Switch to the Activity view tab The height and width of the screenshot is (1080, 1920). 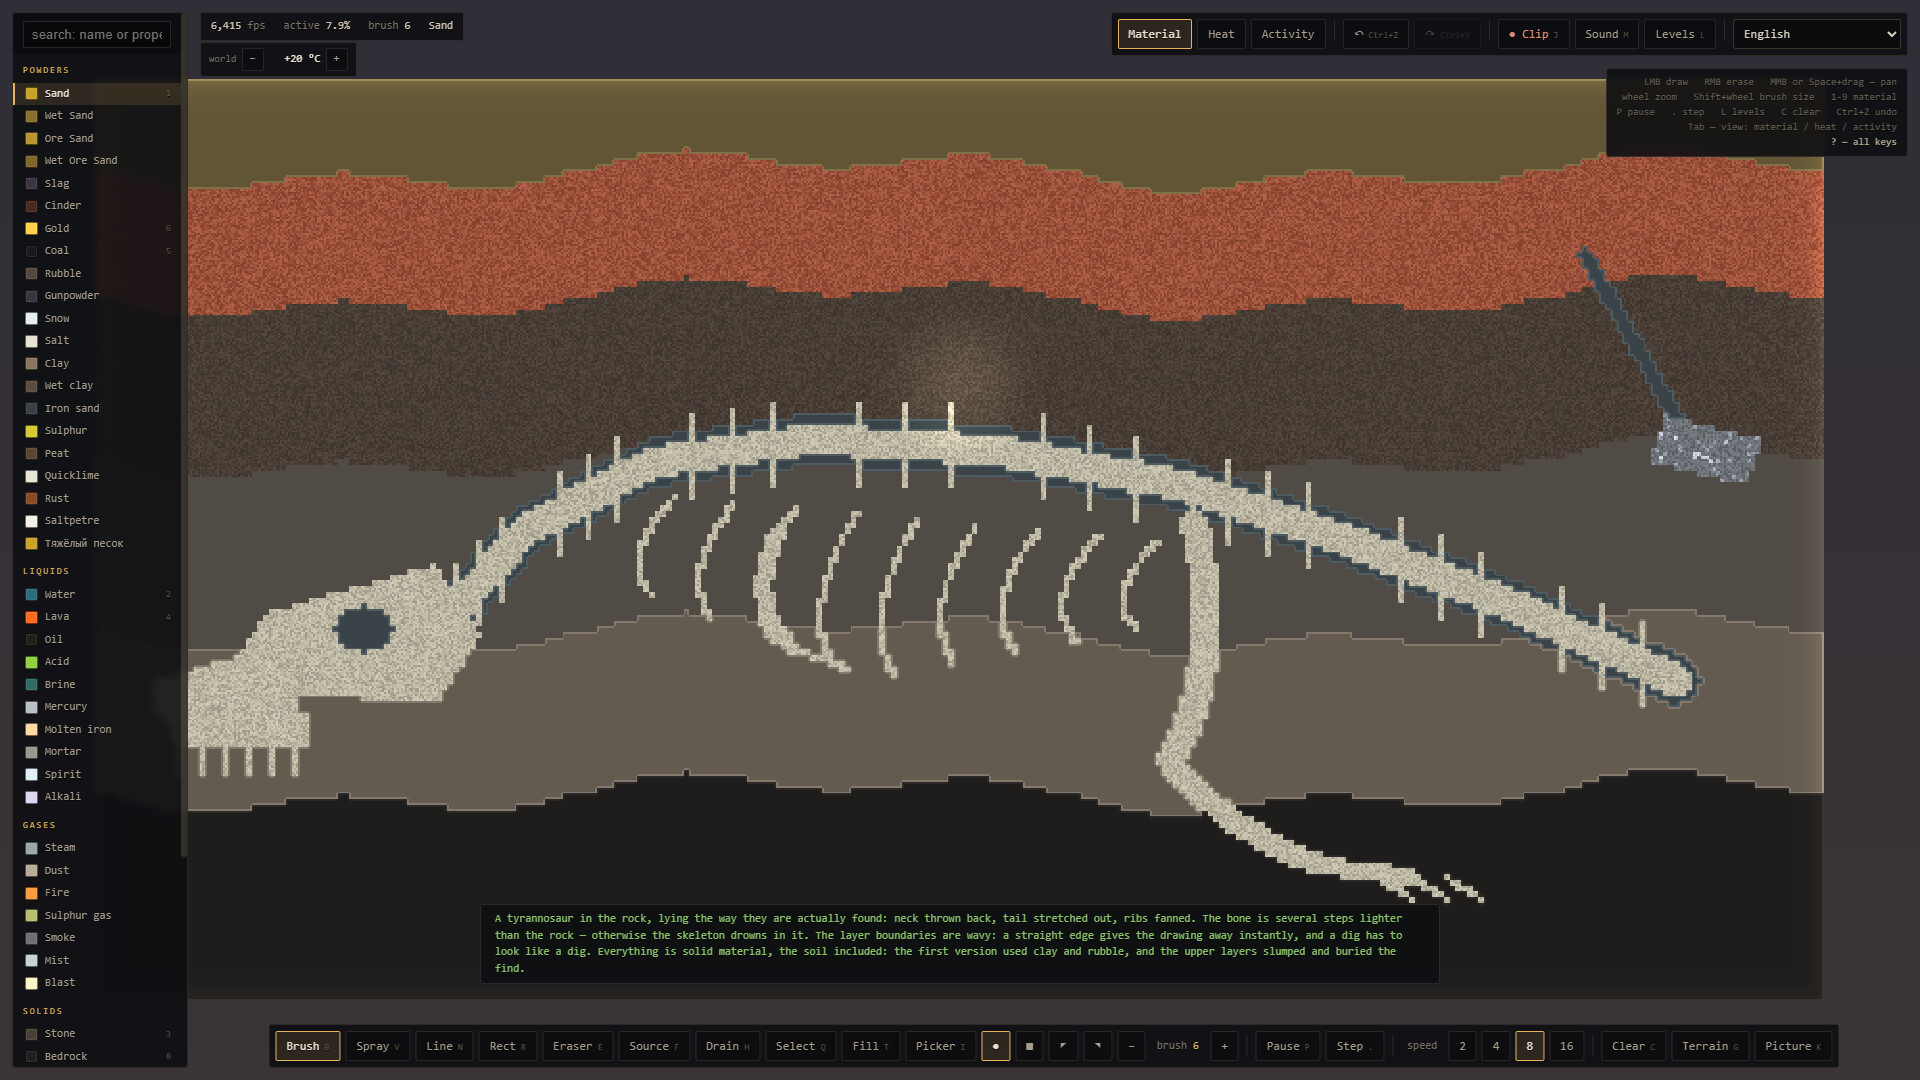click(x=1287, y=34)
